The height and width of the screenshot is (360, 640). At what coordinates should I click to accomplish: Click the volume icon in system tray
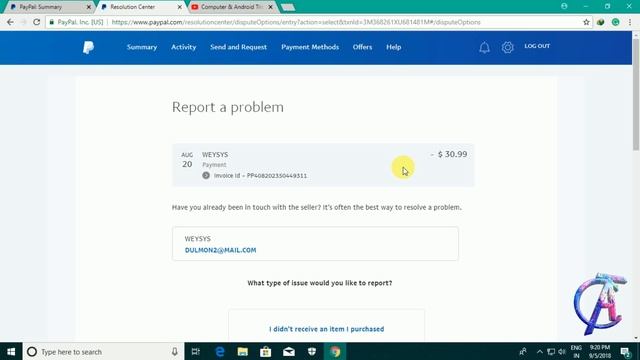(562, 351)
